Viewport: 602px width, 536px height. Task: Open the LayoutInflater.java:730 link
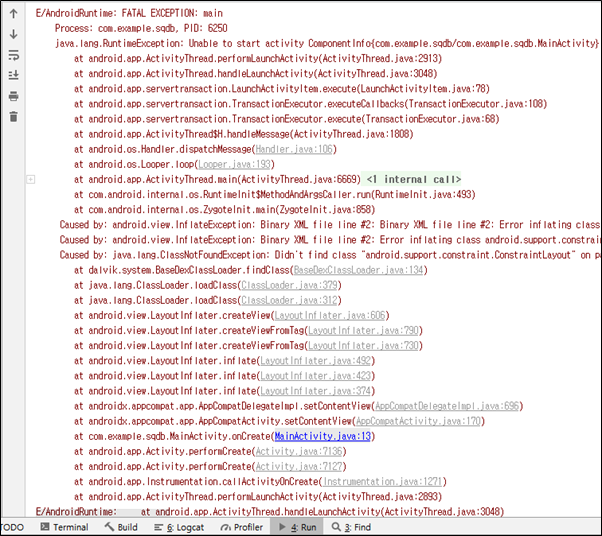click(x=363, y=346)
